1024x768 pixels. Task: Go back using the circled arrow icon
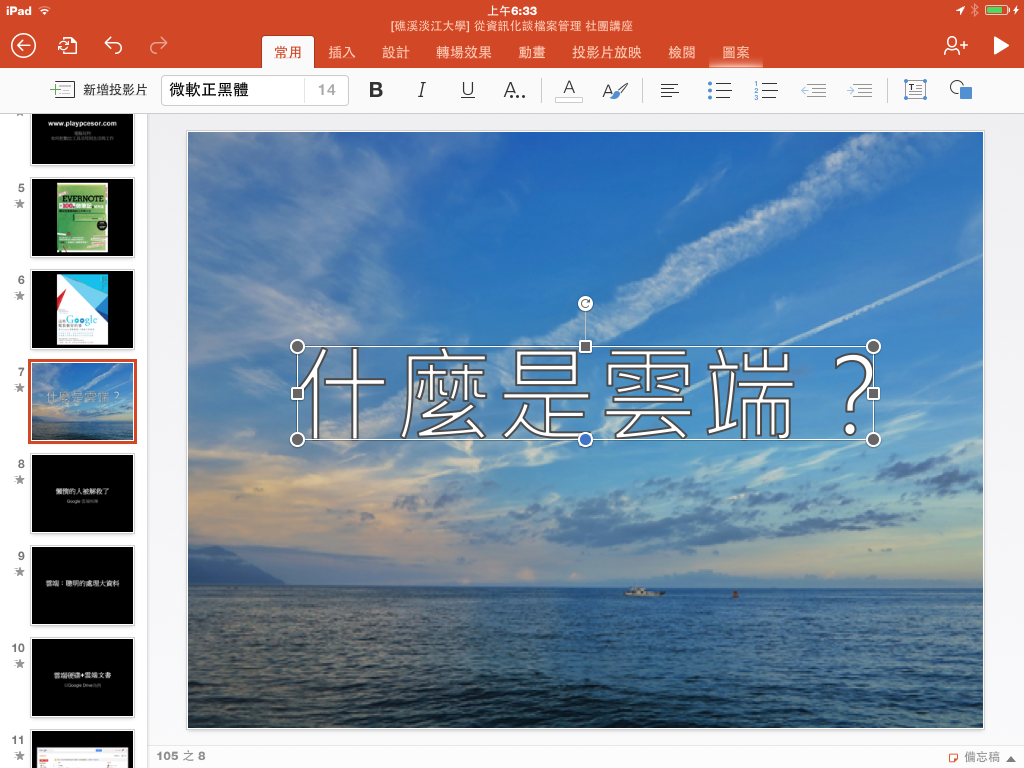(x=24, y=46)
